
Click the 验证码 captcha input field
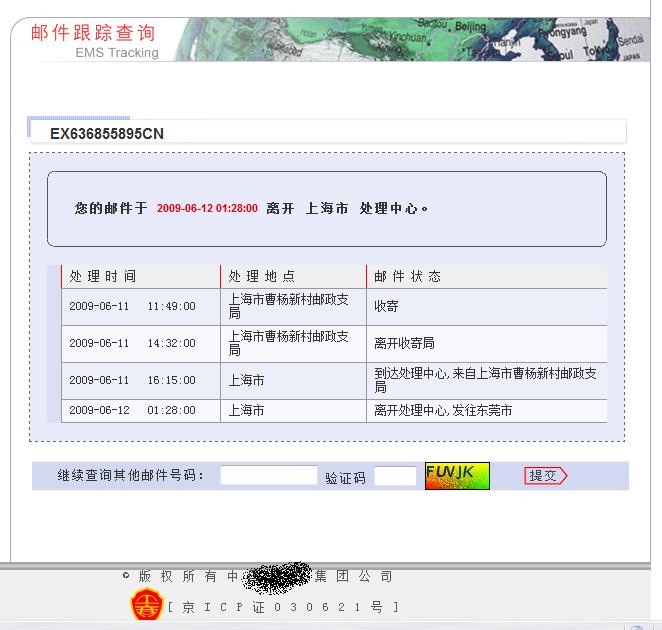395,476
